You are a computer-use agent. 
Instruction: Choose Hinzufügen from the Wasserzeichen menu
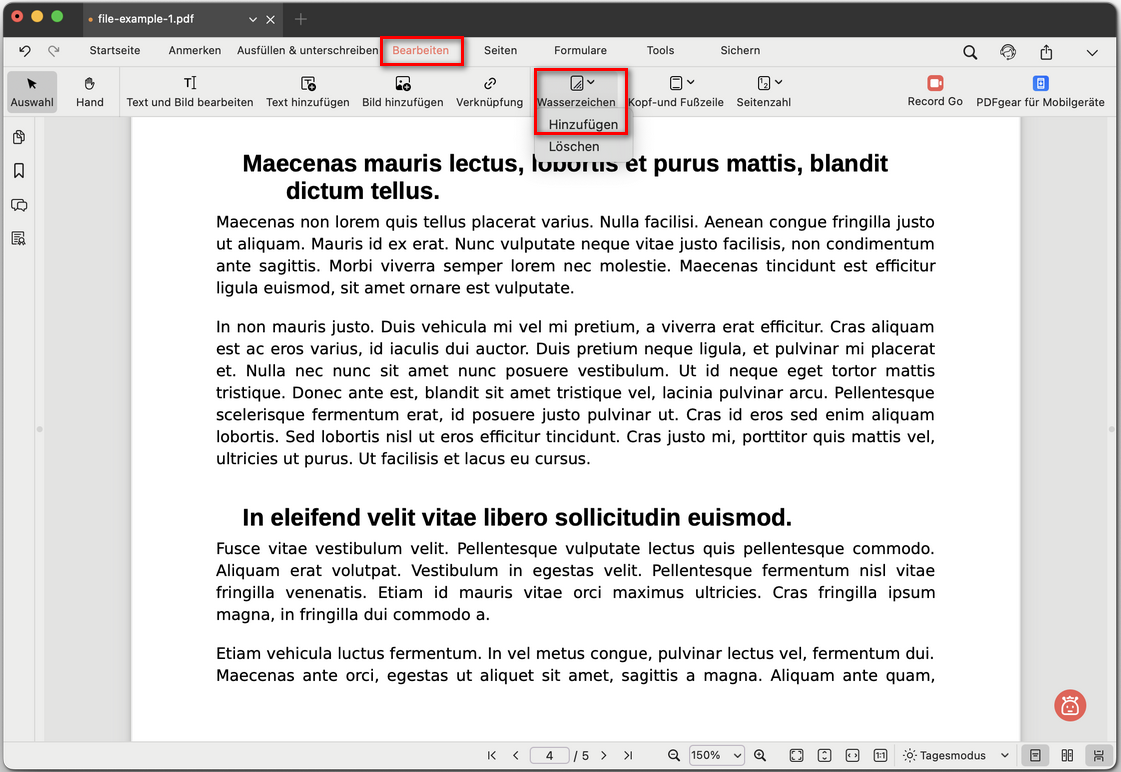coord(583,125)
